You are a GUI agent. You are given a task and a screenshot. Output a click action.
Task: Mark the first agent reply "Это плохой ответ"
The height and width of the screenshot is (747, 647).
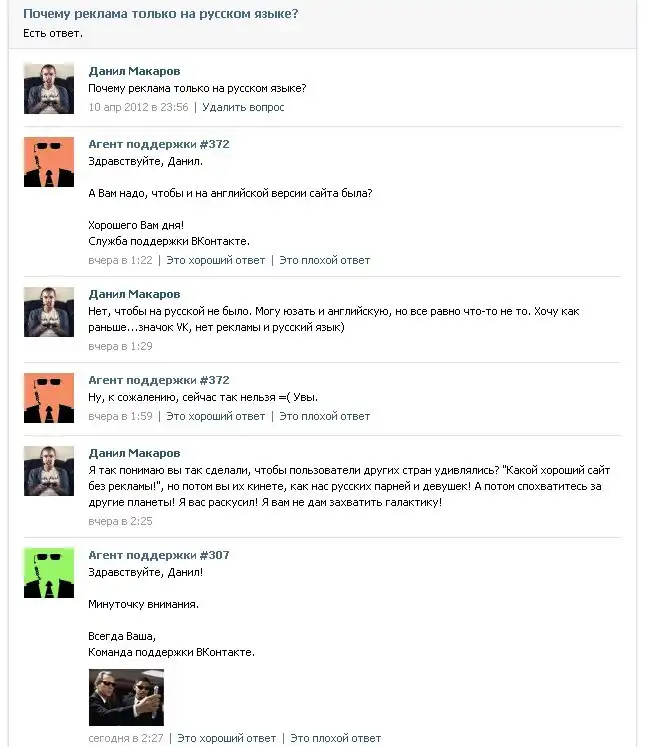(324, 260)
